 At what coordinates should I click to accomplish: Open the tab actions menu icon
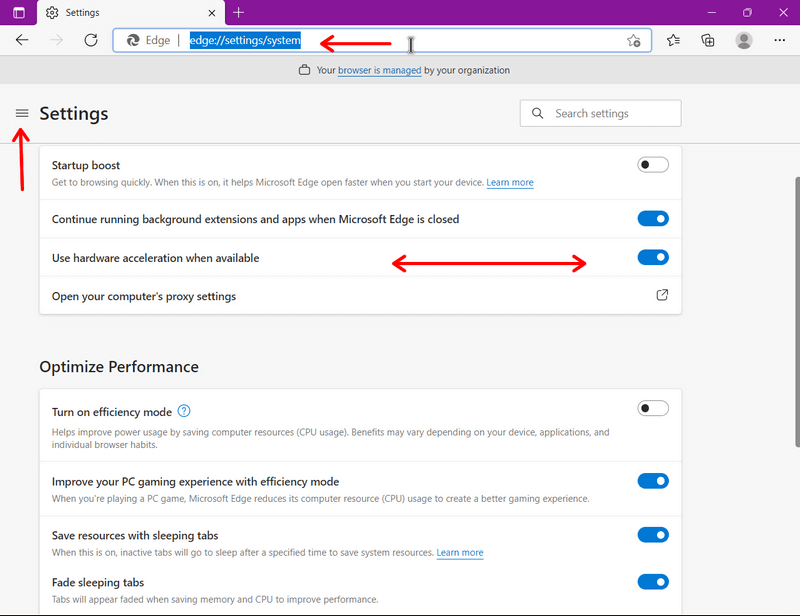point(19,13)
